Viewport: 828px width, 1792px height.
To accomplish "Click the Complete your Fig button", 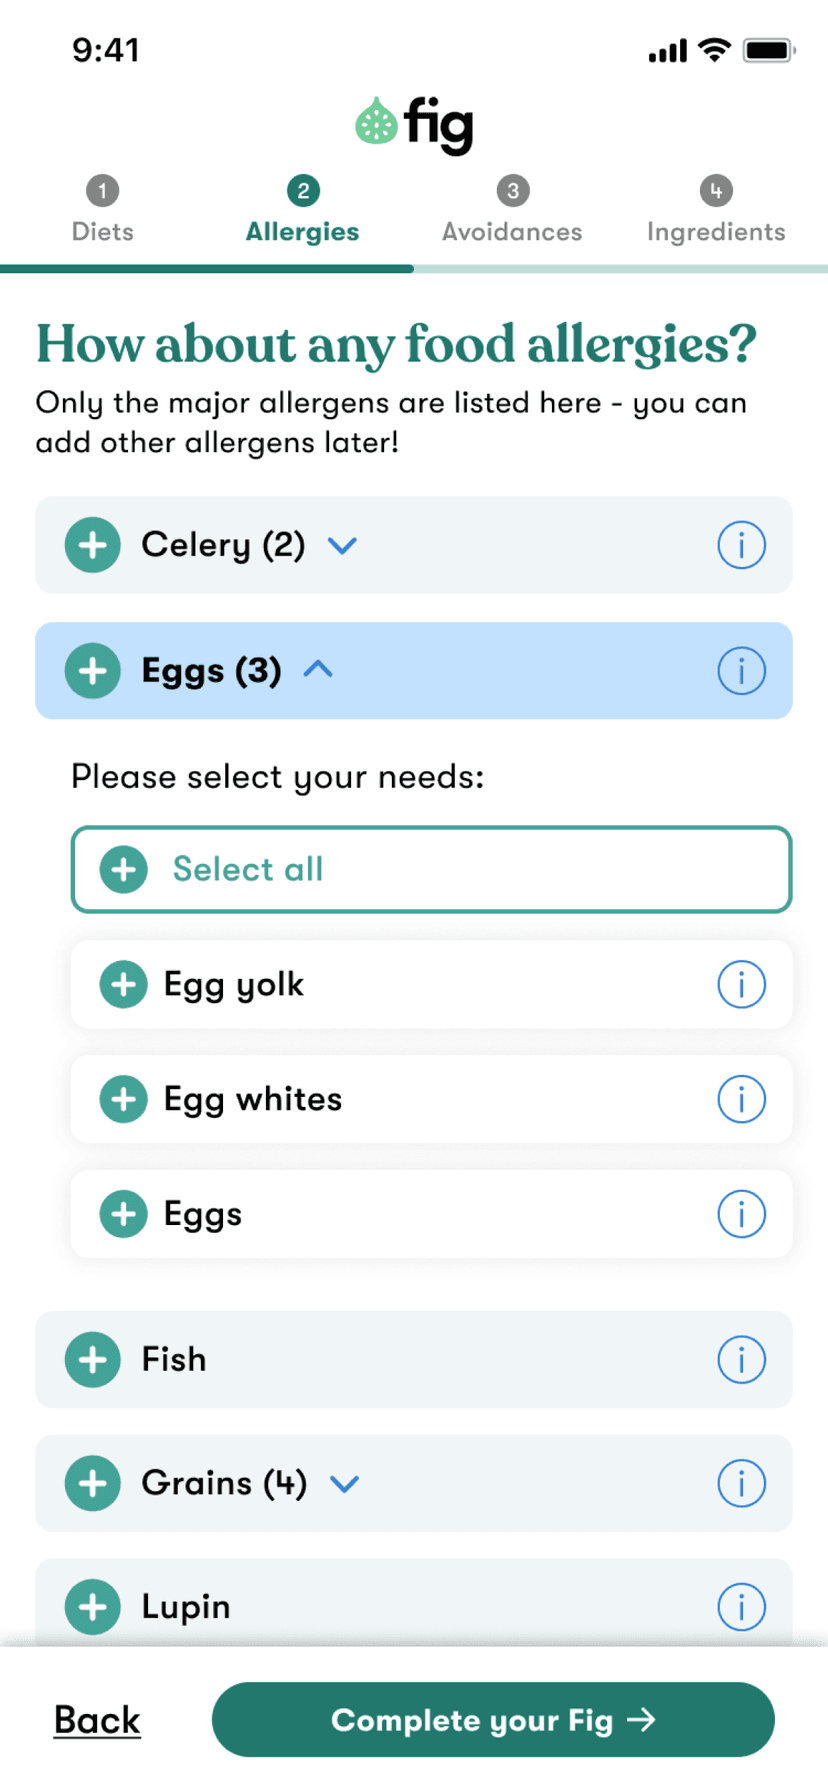I will pyautogui.click(x=494, y=1719).
